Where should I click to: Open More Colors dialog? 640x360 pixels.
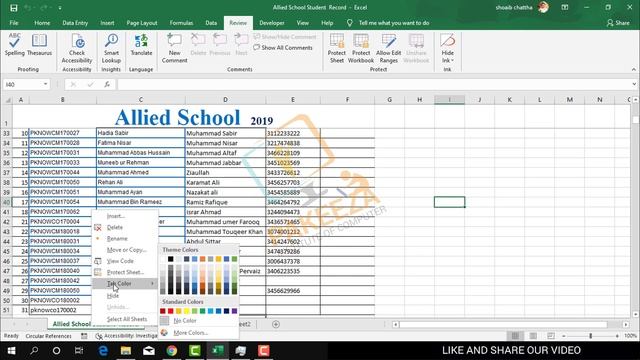[198, 333]
